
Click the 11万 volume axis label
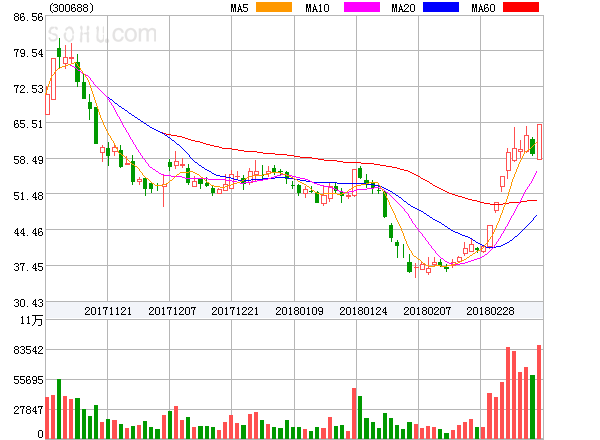tap(31, 320)
